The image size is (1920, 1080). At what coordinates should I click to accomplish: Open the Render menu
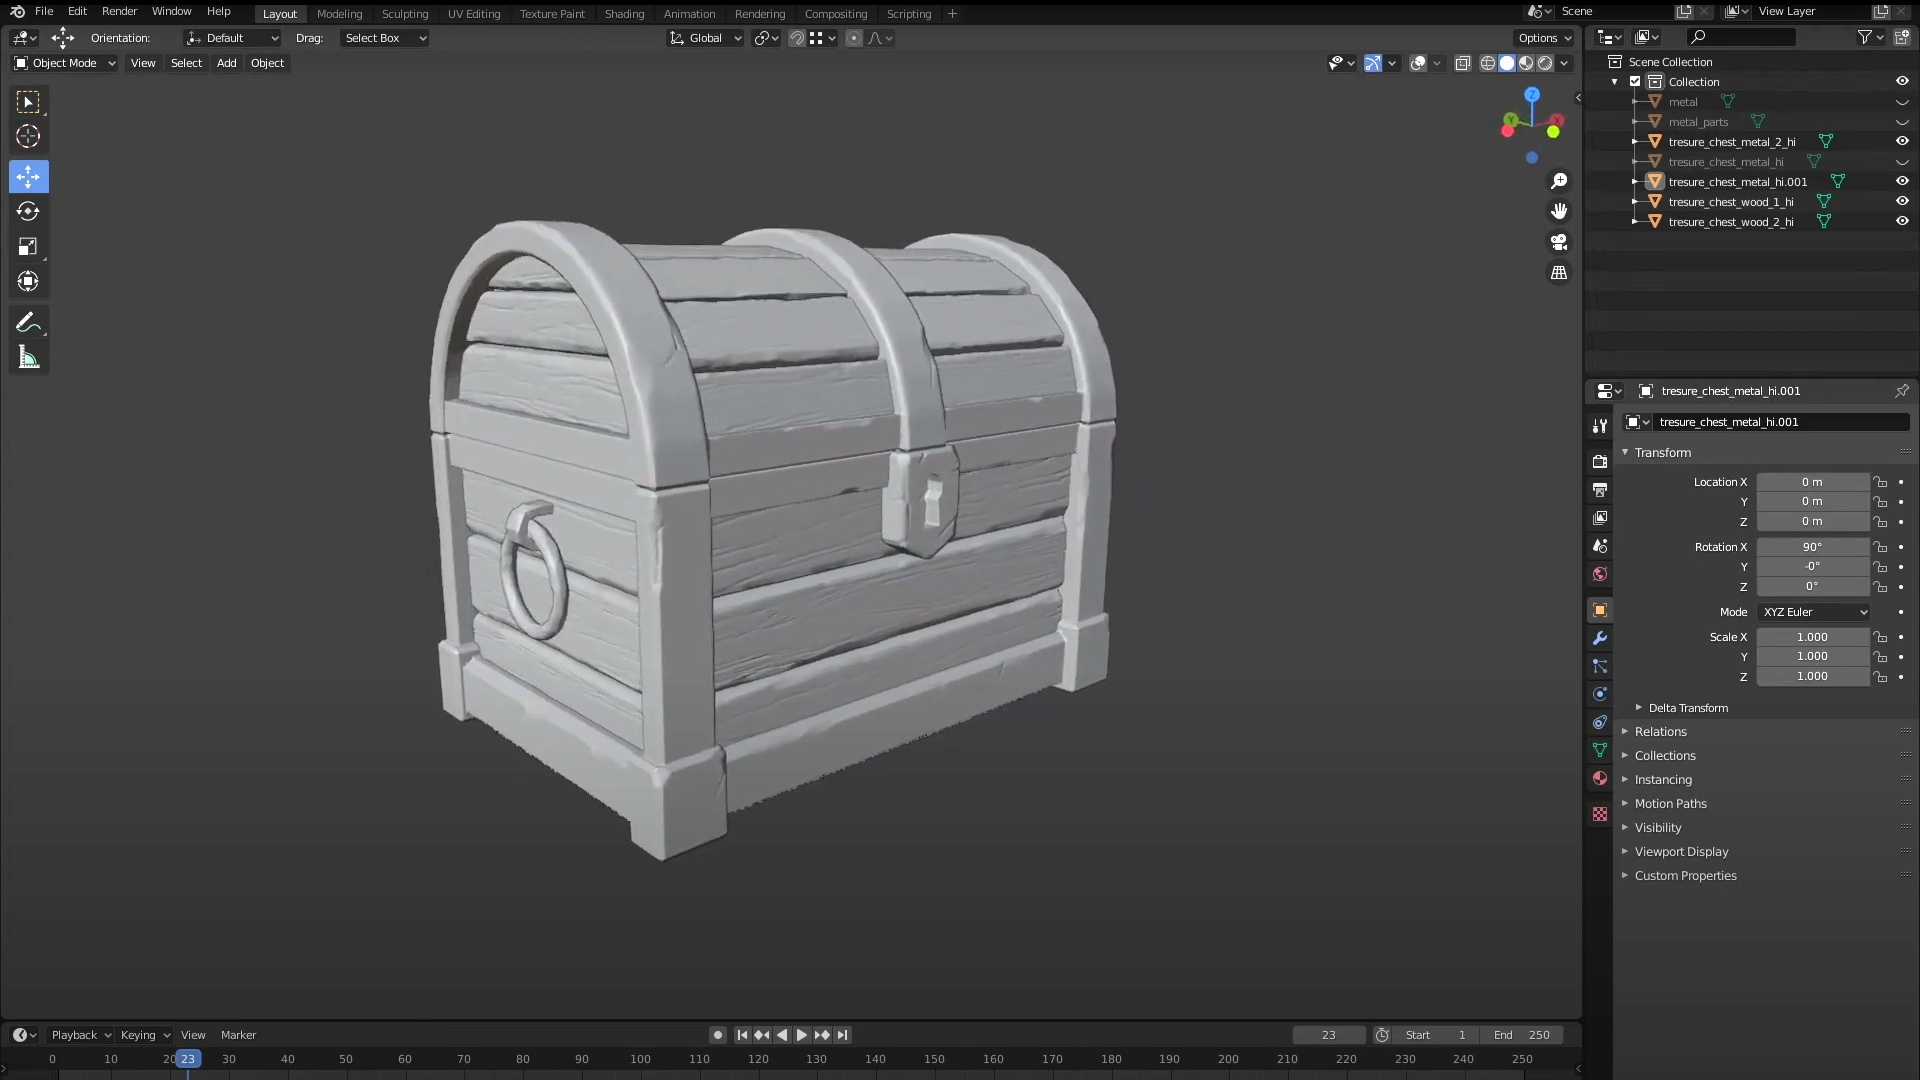(x=119, y=11)
